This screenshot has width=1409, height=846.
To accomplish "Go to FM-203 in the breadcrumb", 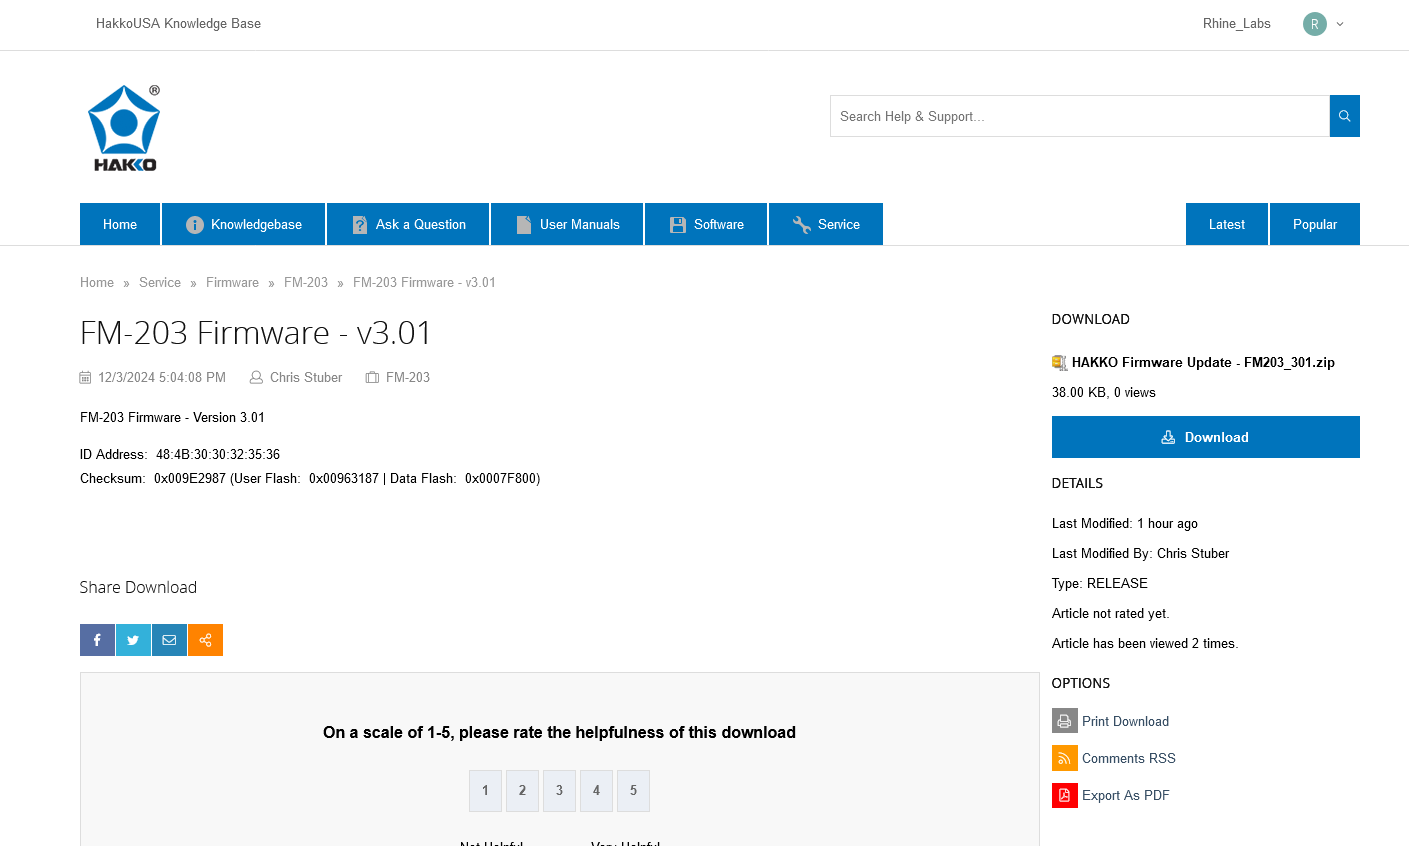I will coord(306,283).
